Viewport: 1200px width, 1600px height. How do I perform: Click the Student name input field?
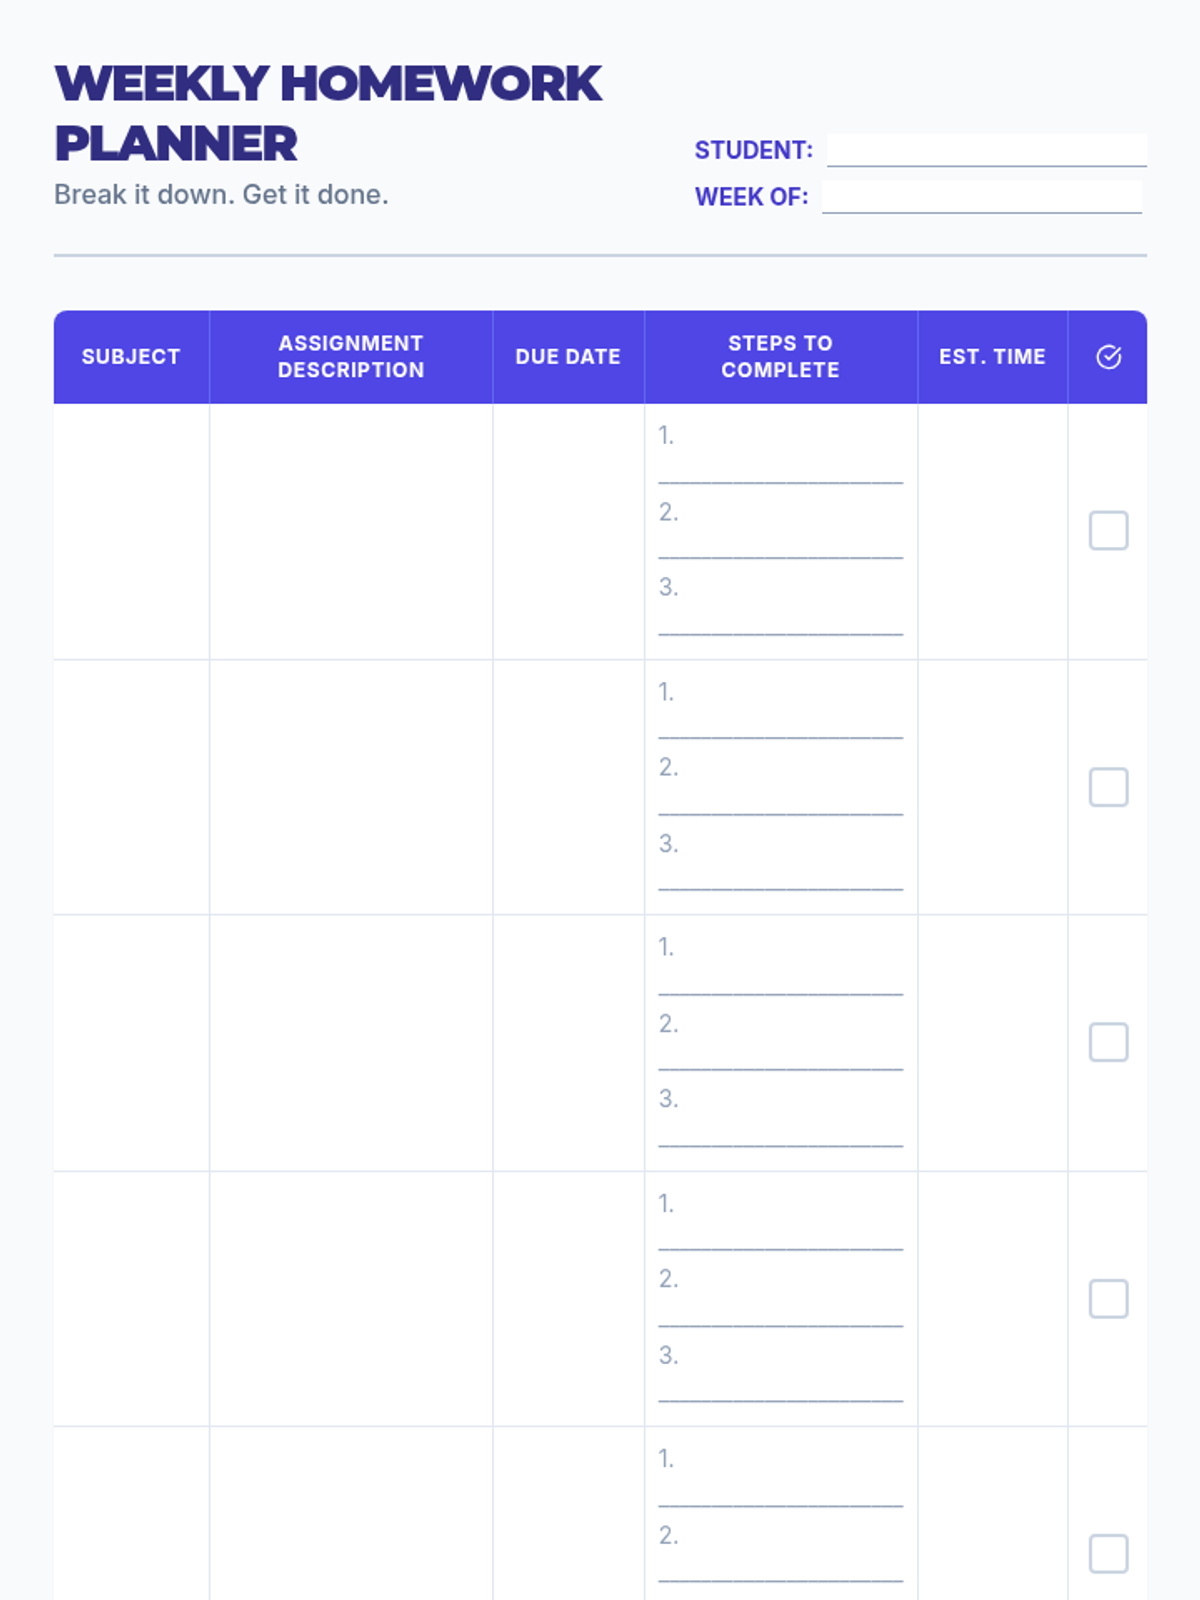[x=986, y=150]
